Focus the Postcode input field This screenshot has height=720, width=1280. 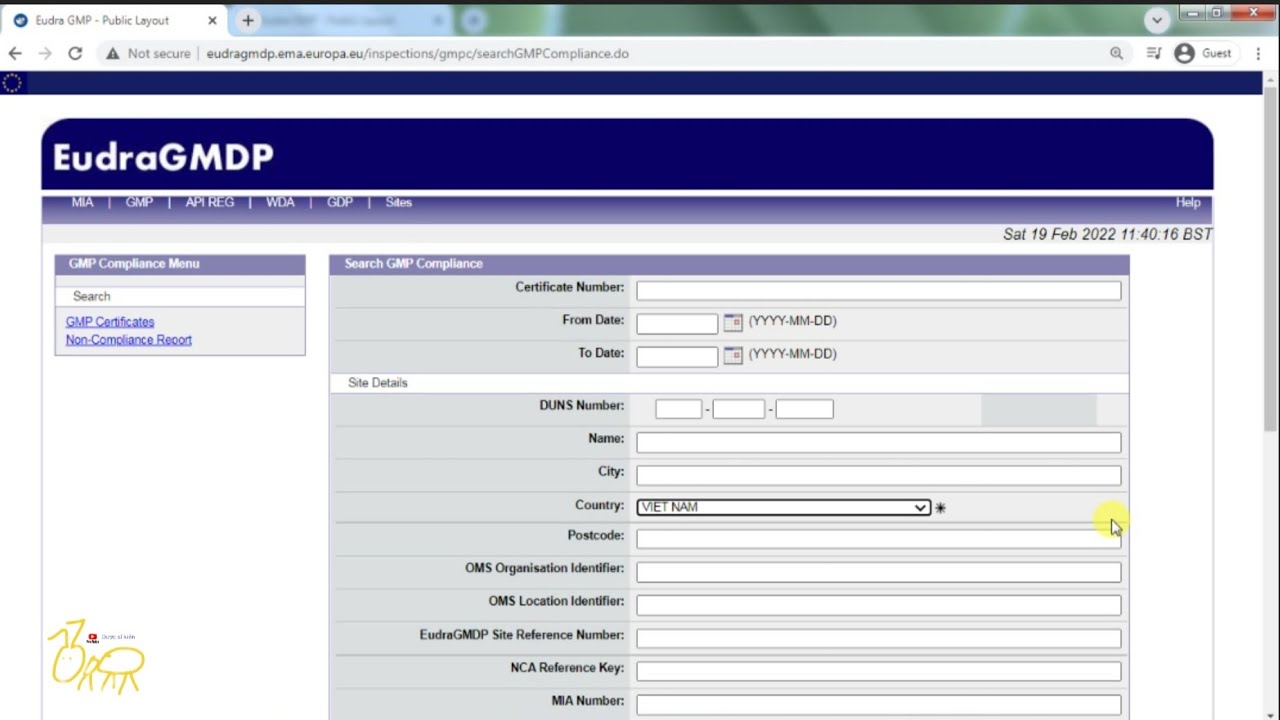click(878, 539)
